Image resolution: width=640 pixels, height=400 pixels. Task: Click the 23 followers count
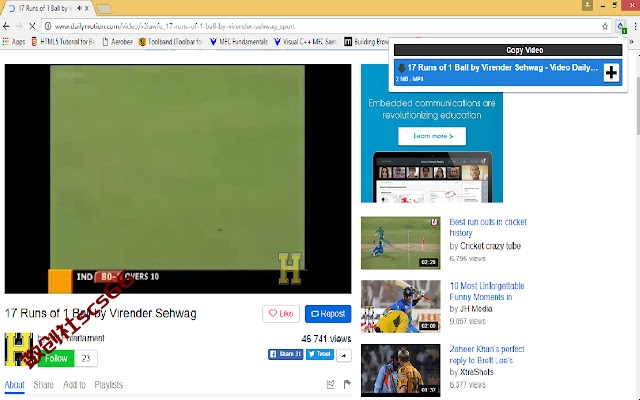[x=86, y=358]
